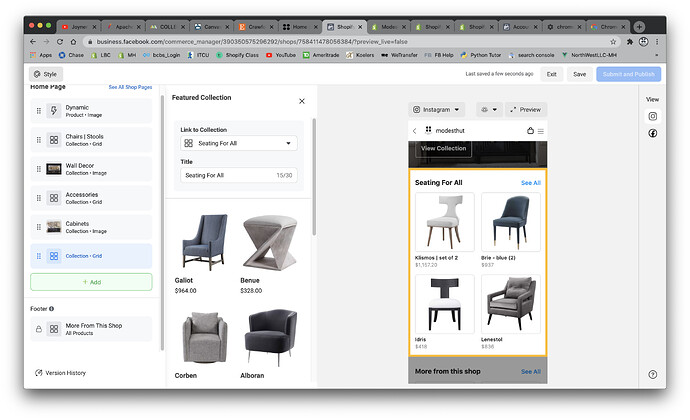Click the drag handle of Wall Decor section

pos(39,169)
